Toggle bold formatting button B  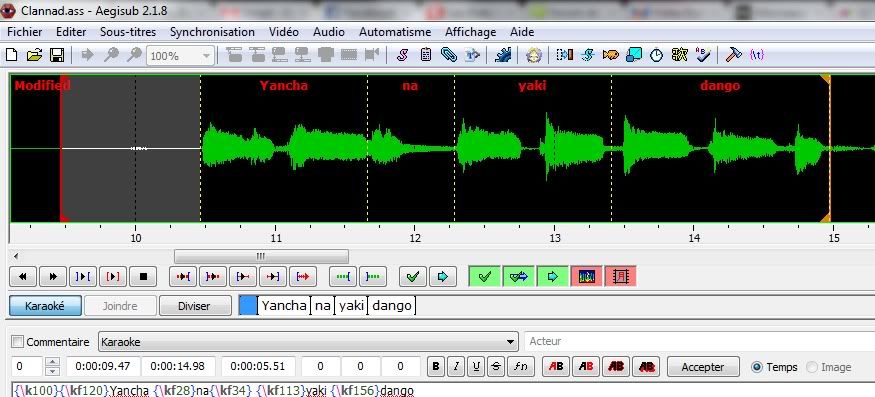point(436,367)
